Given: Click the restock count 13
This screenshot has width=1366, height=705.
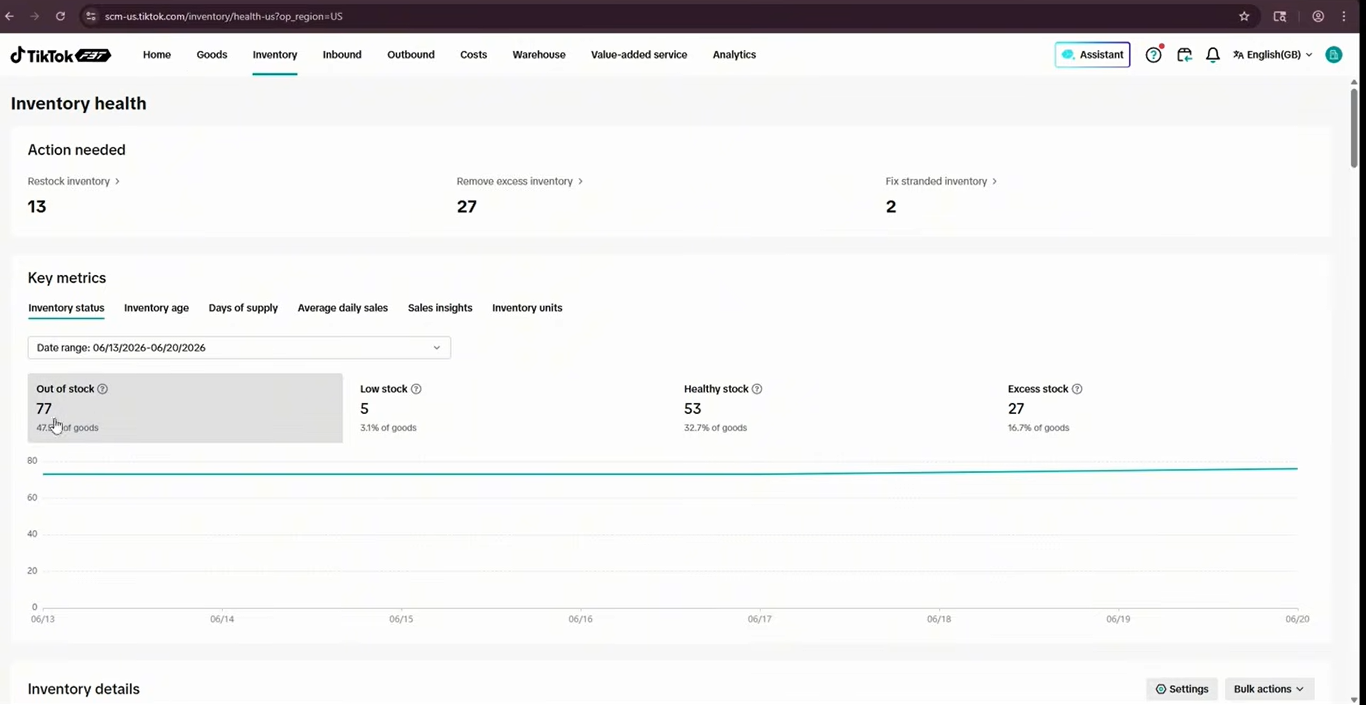Looking at the screenshot, I should pos(37,207).
